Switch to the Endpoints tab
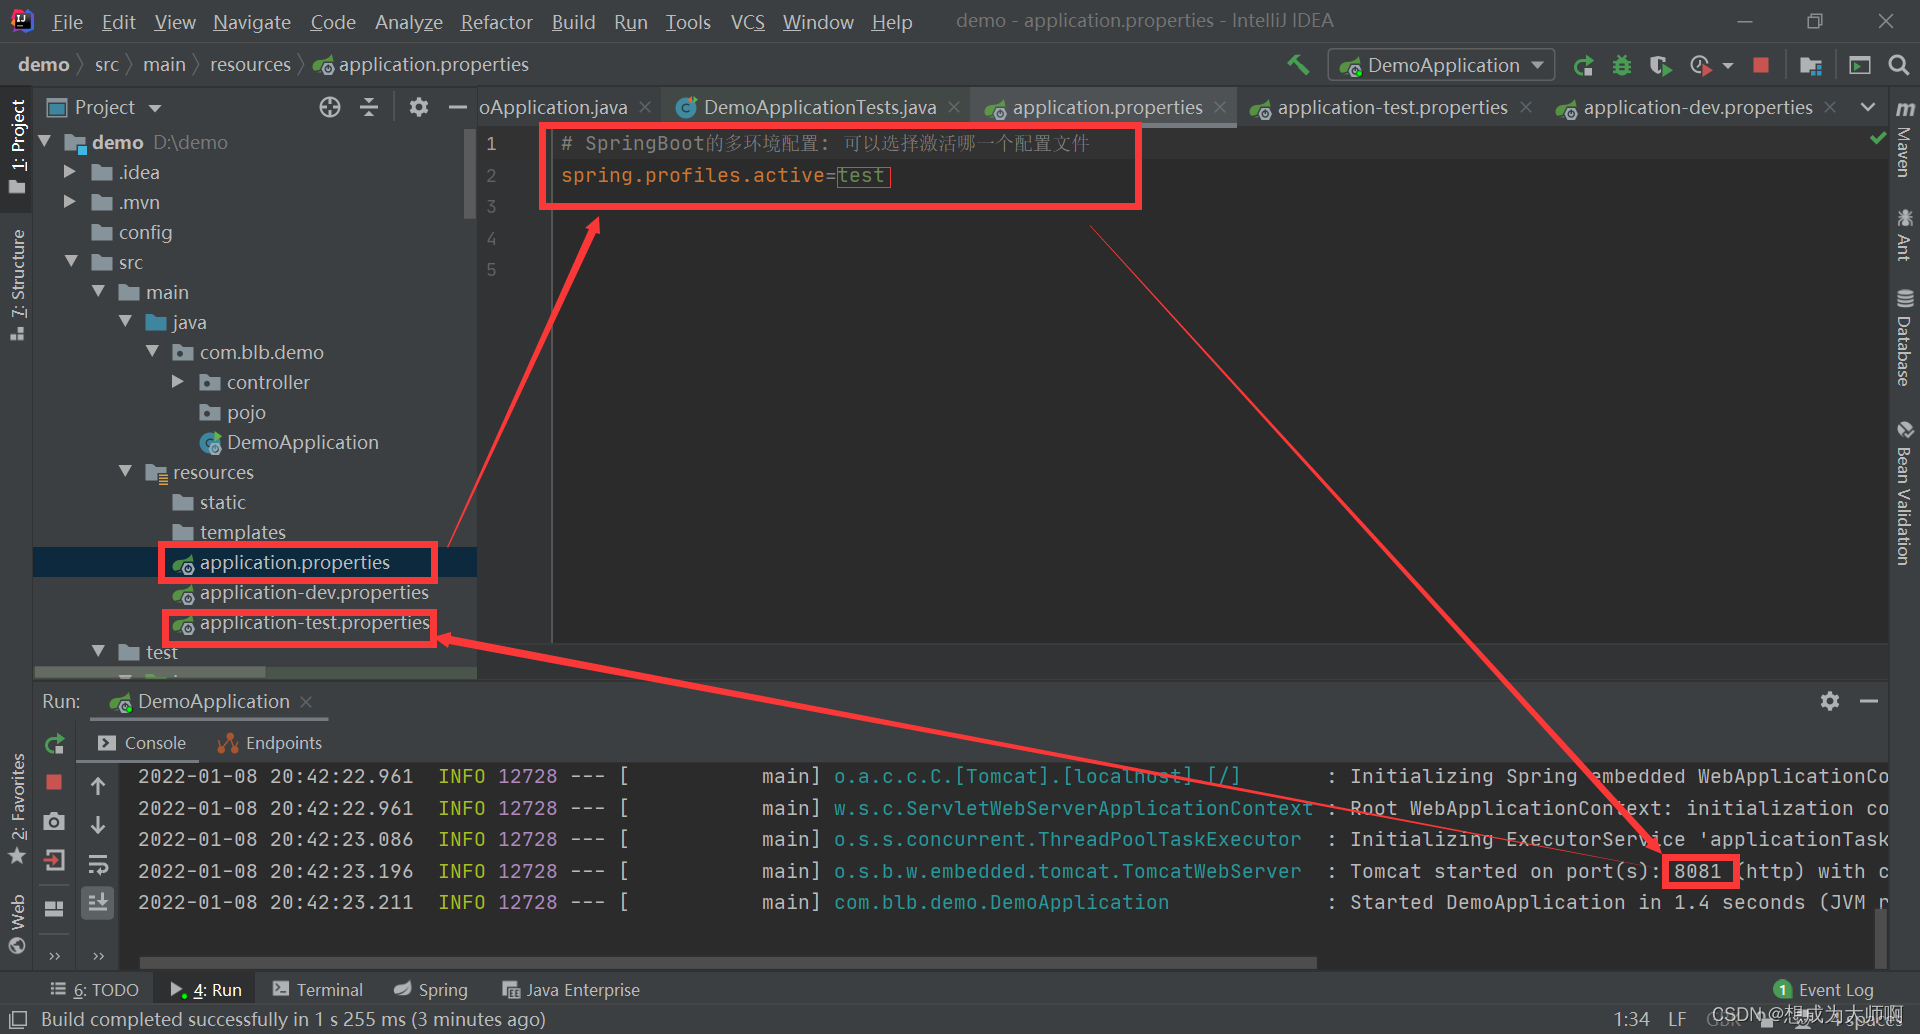The image size is (1920, 1034). tap(270, 743)
